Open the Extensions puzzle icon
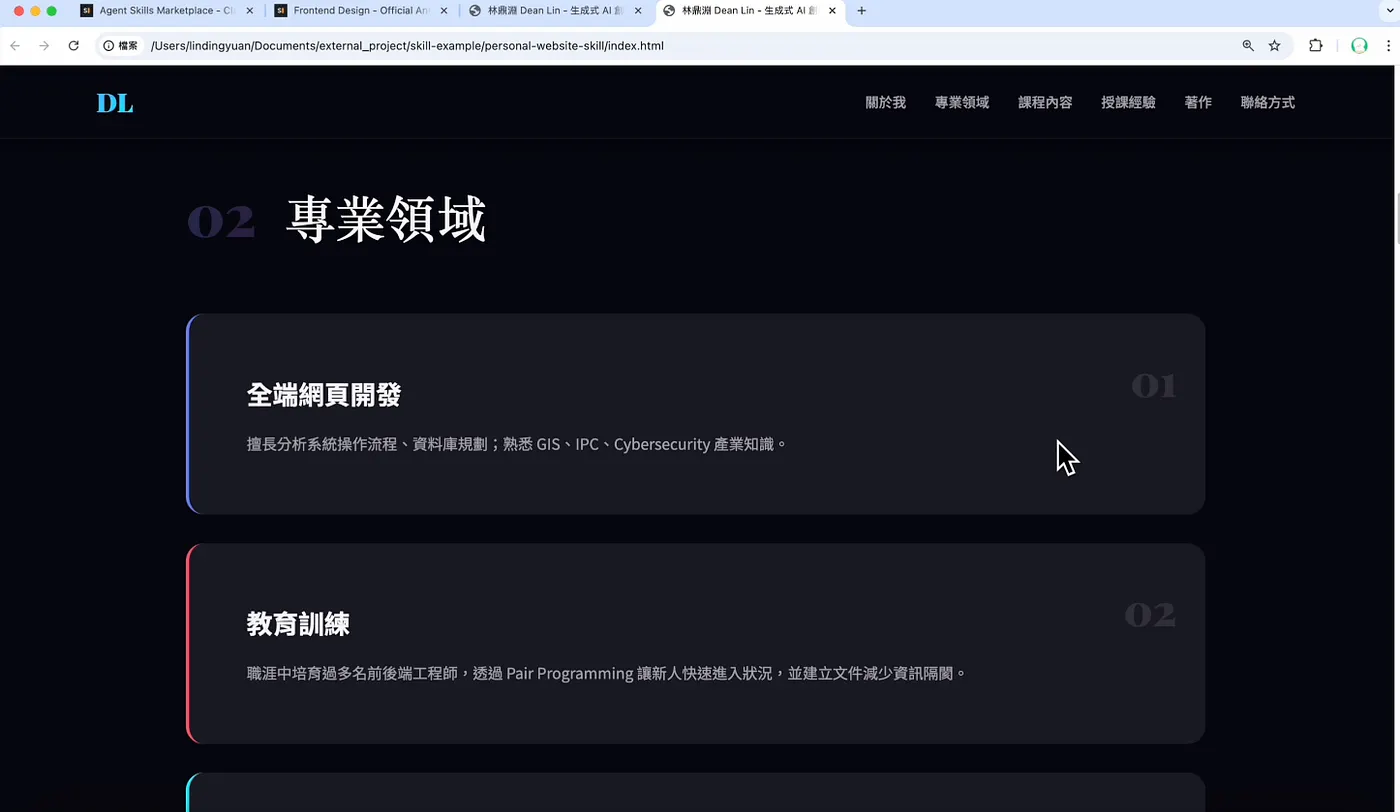Image resolution: width=1400 pixels, height=812 pixels. click(1316, 46)
